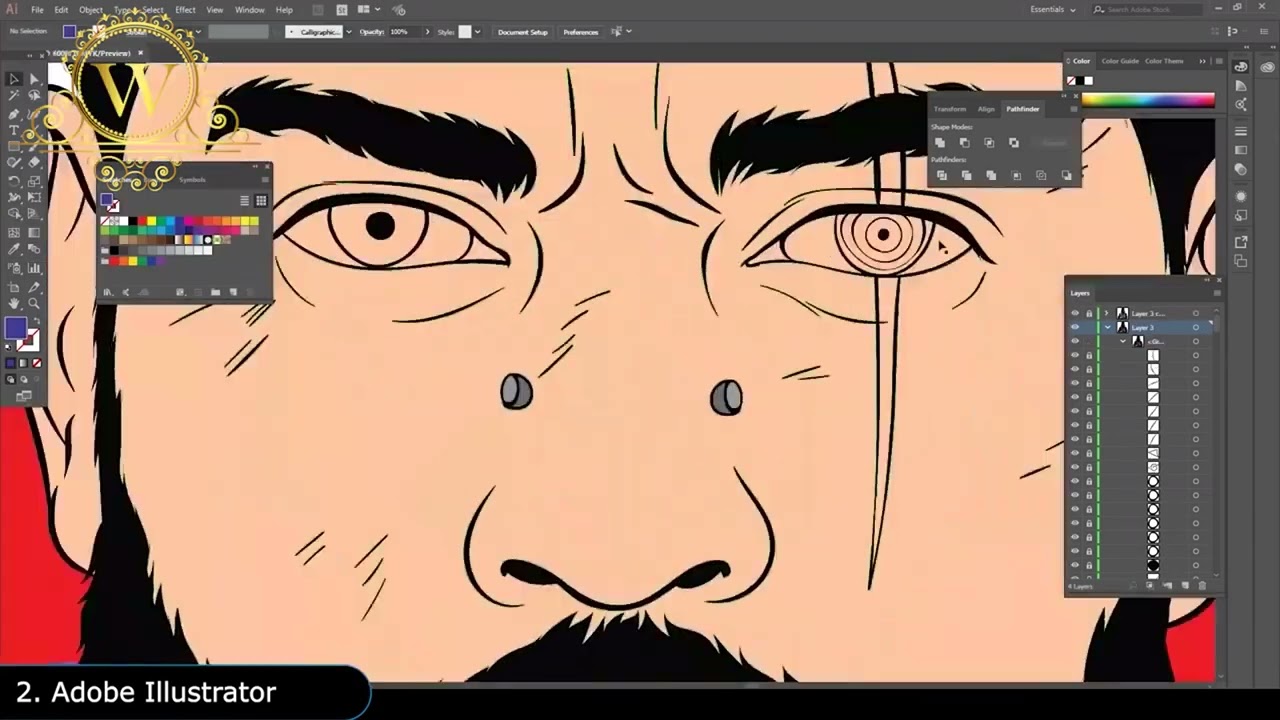This screenshot has height=720, width=1280.
Task: Hide the black filled circle sublayer
Action: click(x=1075, y=565)
